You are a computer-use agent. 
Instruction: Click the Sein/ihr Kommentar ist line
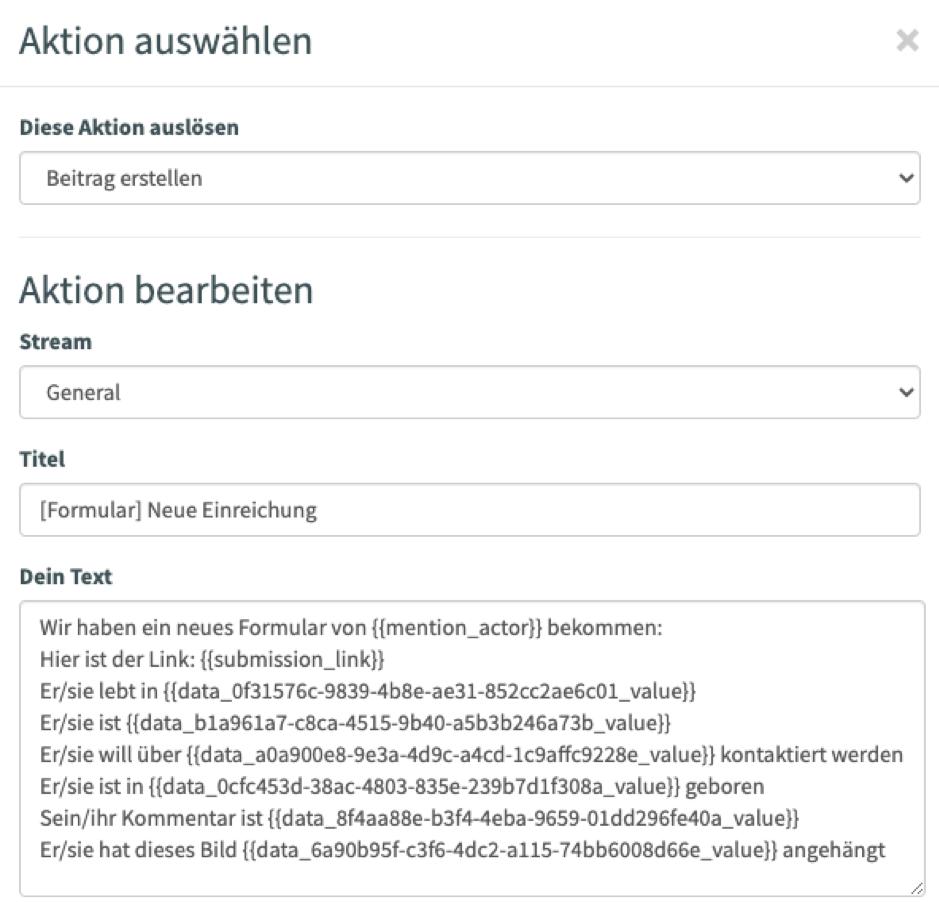coord(419,818)
